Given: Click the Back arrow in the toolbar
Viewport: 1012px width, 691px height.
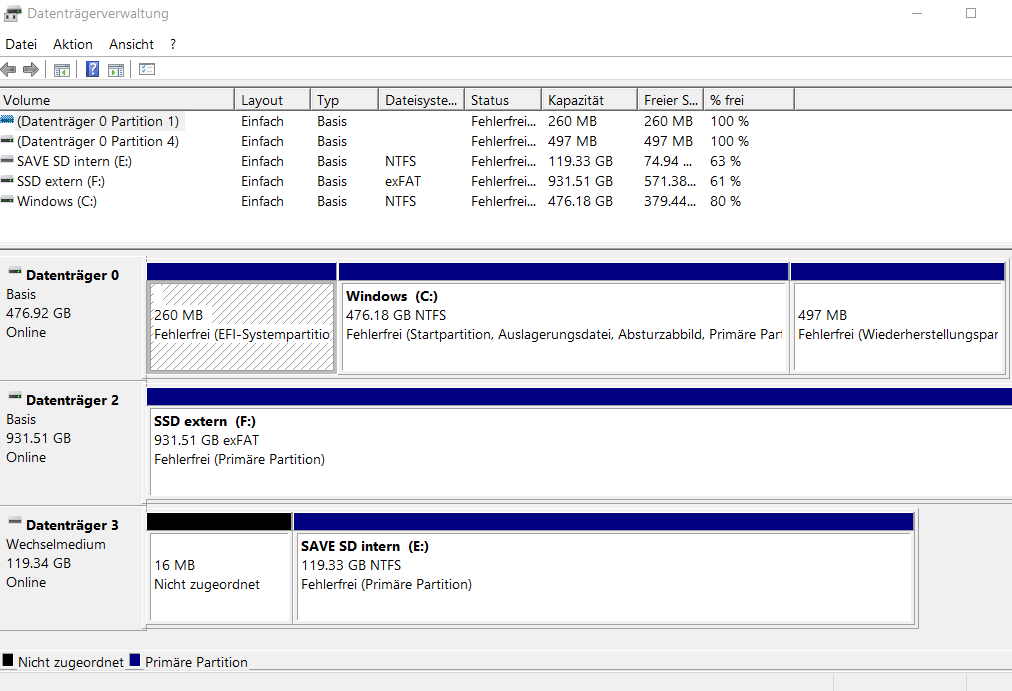Looking at the screenshot, I should point(8,70).
